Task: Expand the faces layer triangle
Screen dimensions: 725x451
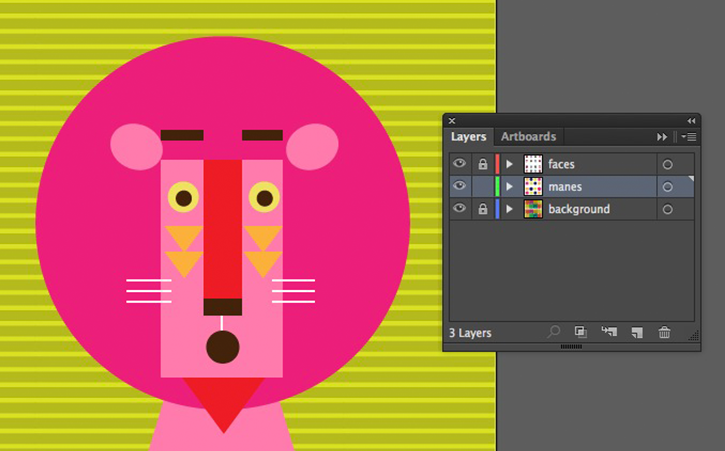Action: point(510,164)
